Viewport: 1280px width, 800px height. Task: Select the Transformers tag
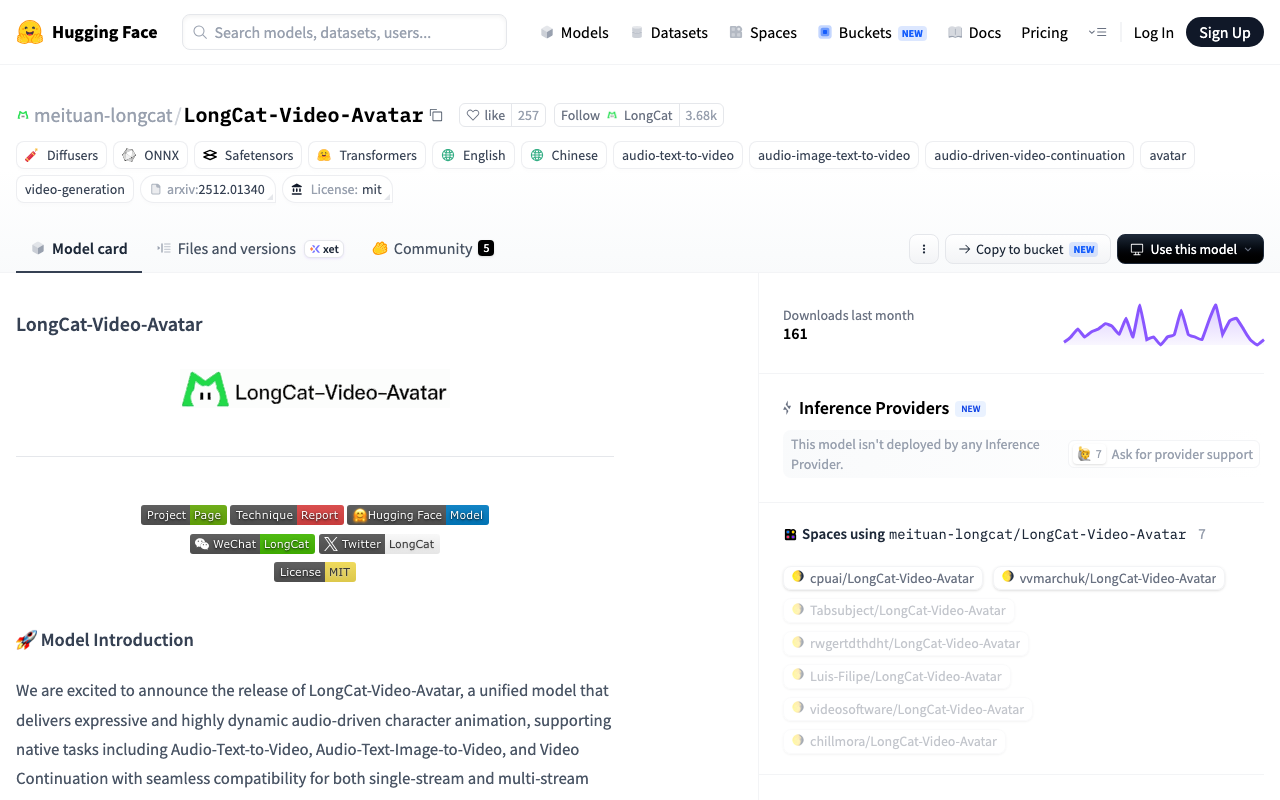[x=367, y=155]
